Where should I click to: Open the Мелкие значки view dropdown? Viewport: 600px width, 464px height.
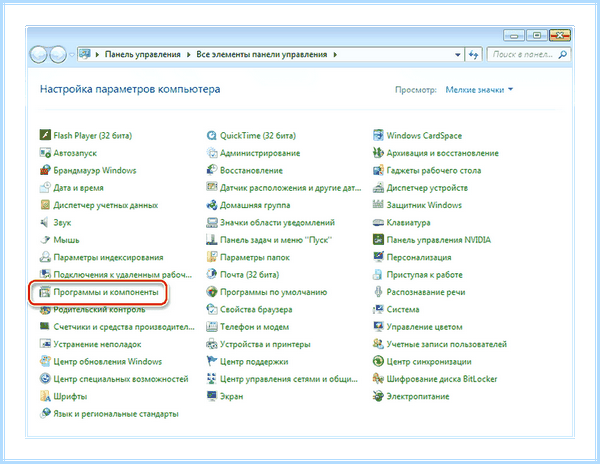[x=479, y=90]
